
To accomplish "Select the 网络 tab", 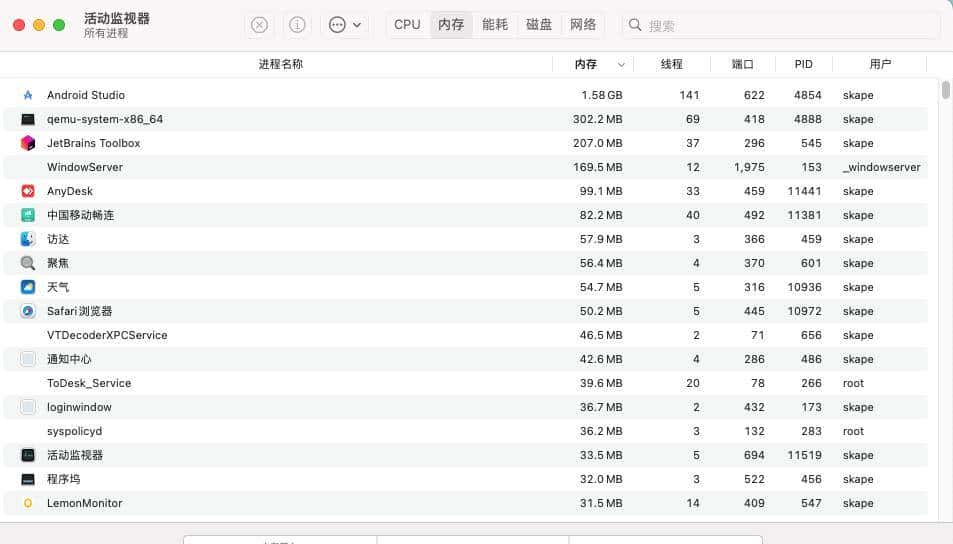I will (x=583, y=25).
